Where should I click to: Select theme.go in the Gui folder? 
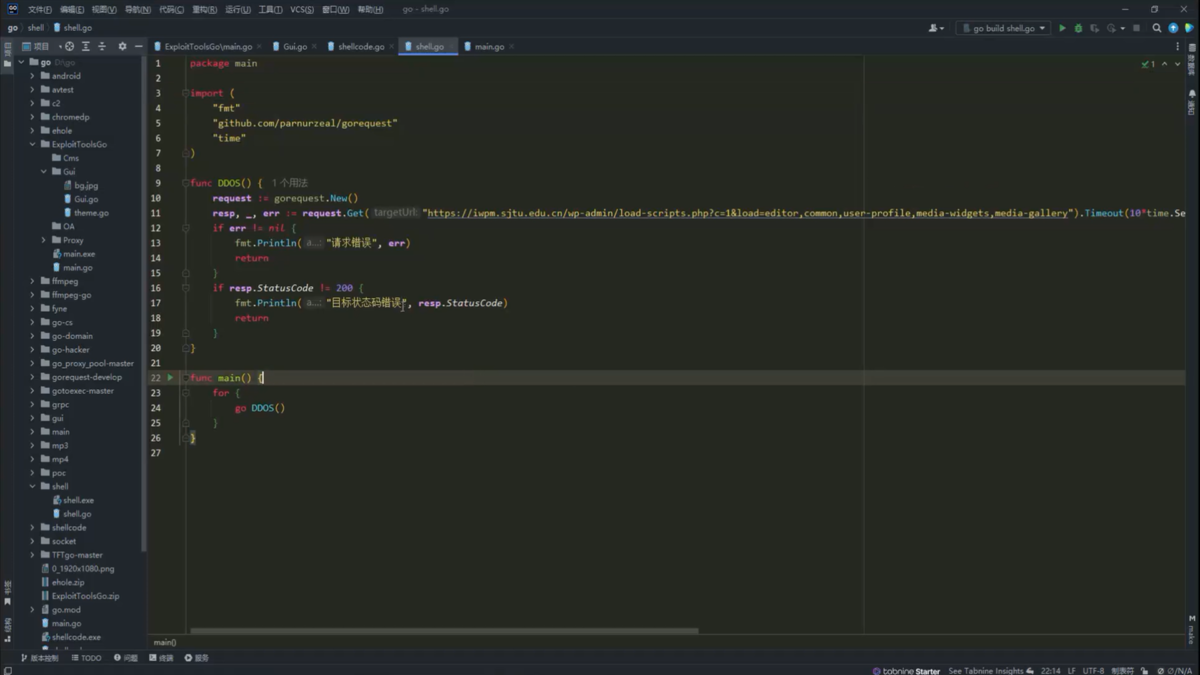point(86,213)
